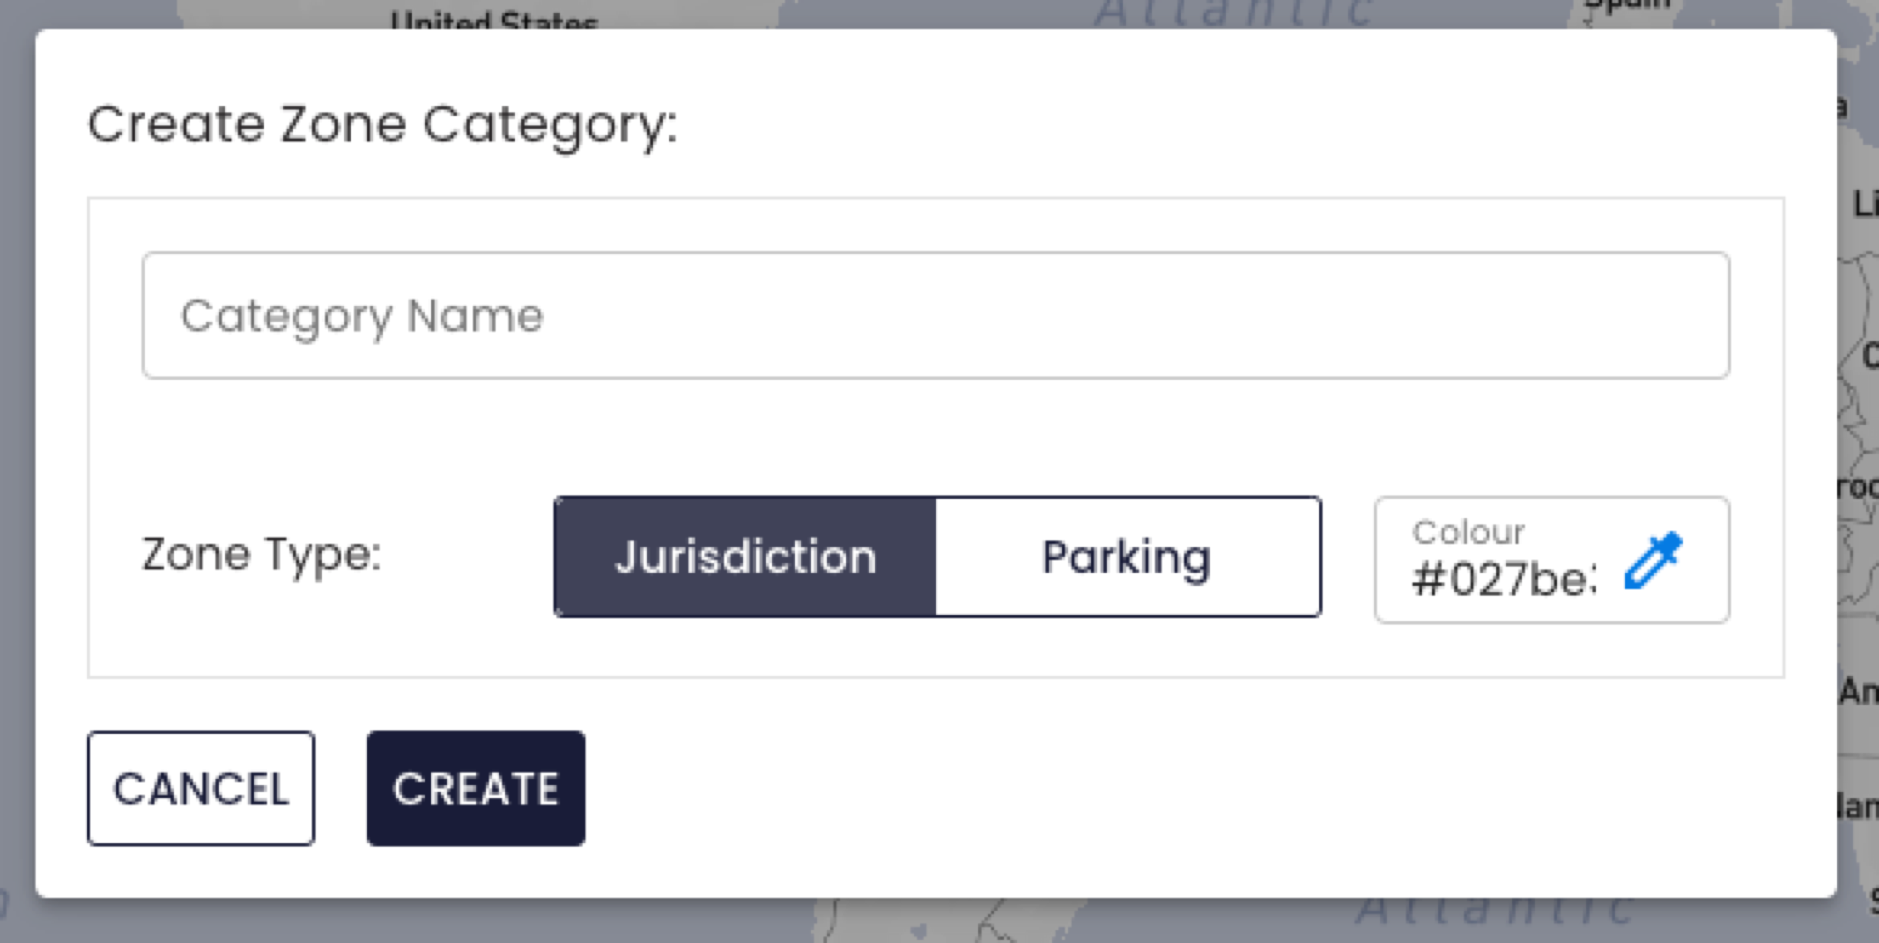
Task: Click the blank area right of heading
Action: click(x=1200, y=125)
